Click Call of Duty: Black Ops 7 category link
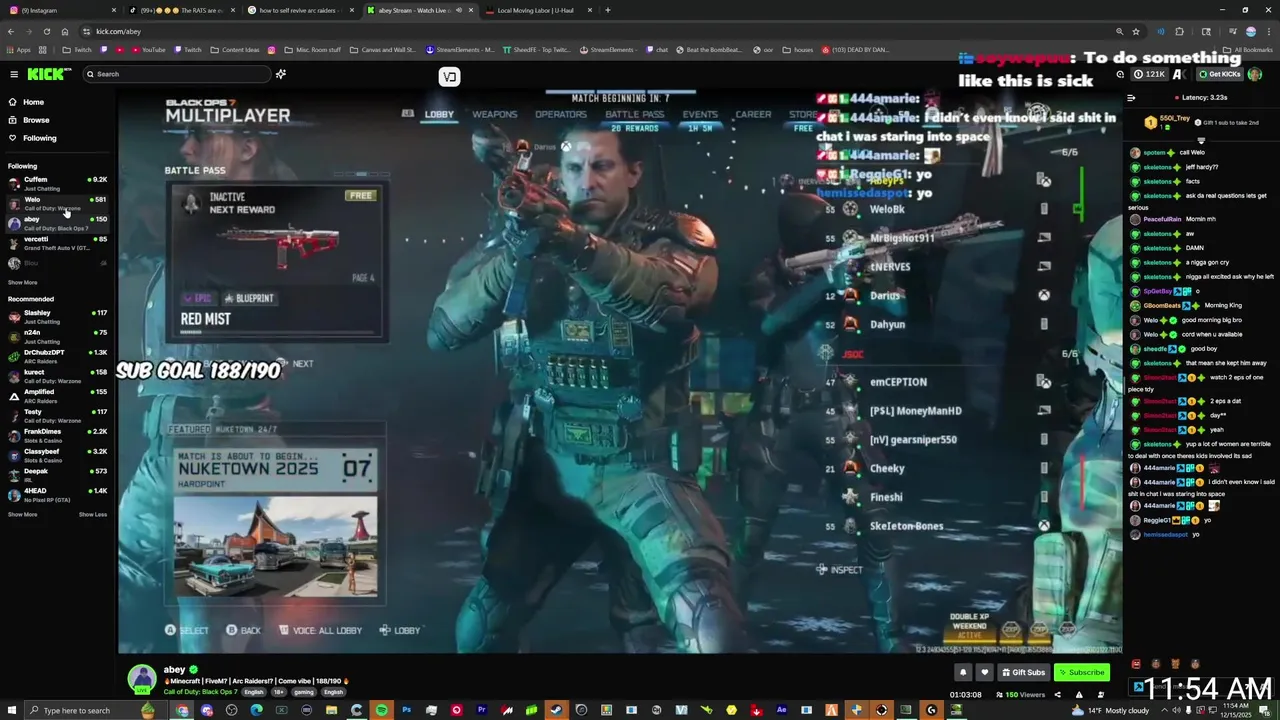The height and width of the screenshot is (720, 1280). pyautogui.click(x=200, y=692)
